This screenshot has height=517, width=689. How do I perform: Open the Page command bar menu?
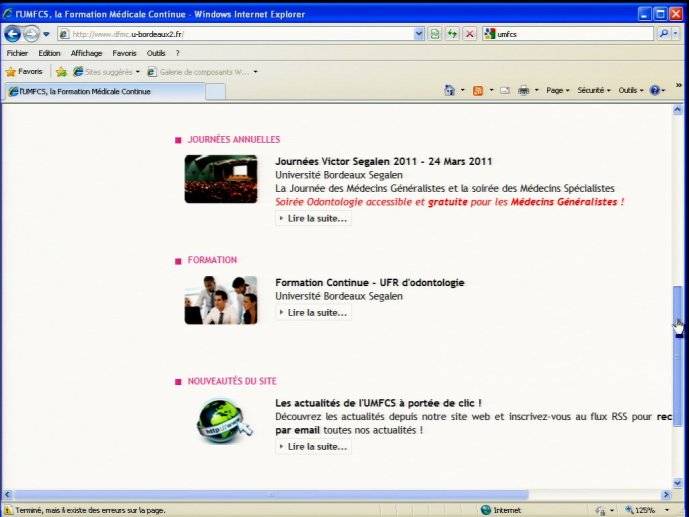click(558, 90)
